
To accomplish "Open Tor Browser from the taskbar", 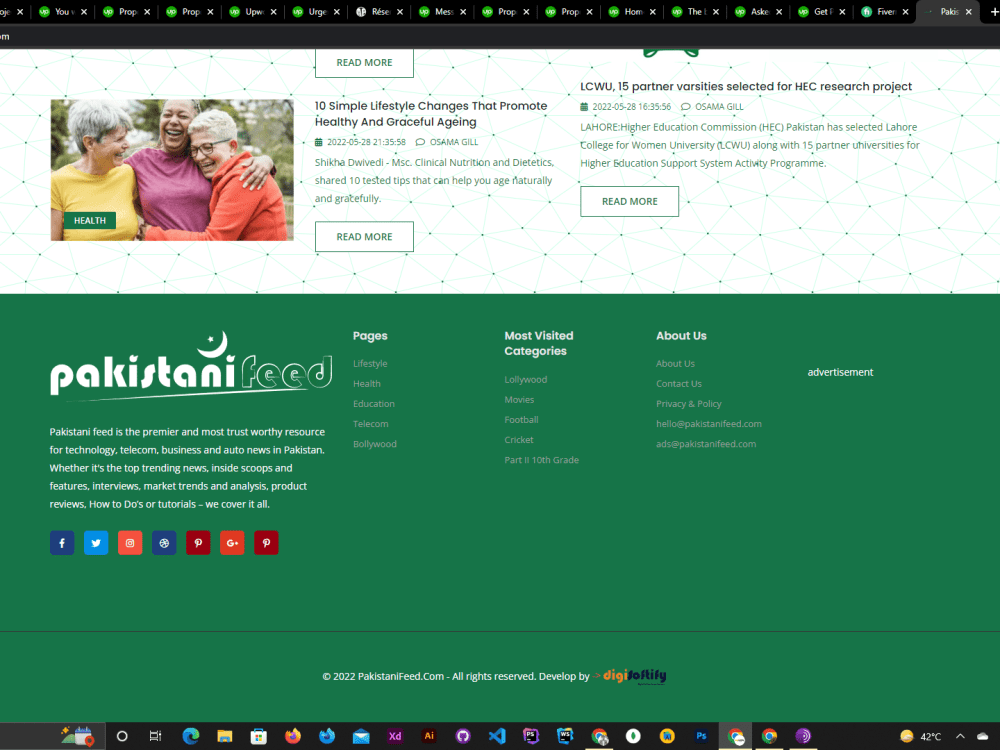I will coord(803,736).
